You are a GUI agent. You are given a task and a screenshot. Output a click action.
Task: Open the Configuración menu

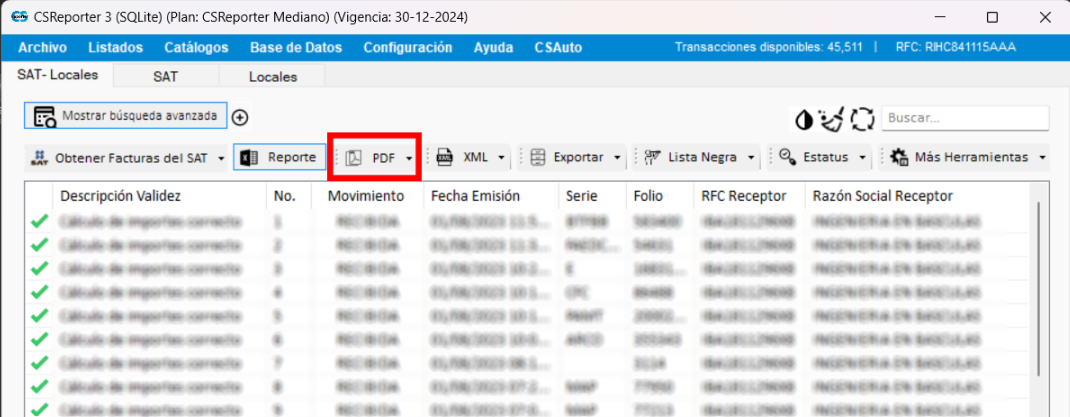(x=407, y=48)
